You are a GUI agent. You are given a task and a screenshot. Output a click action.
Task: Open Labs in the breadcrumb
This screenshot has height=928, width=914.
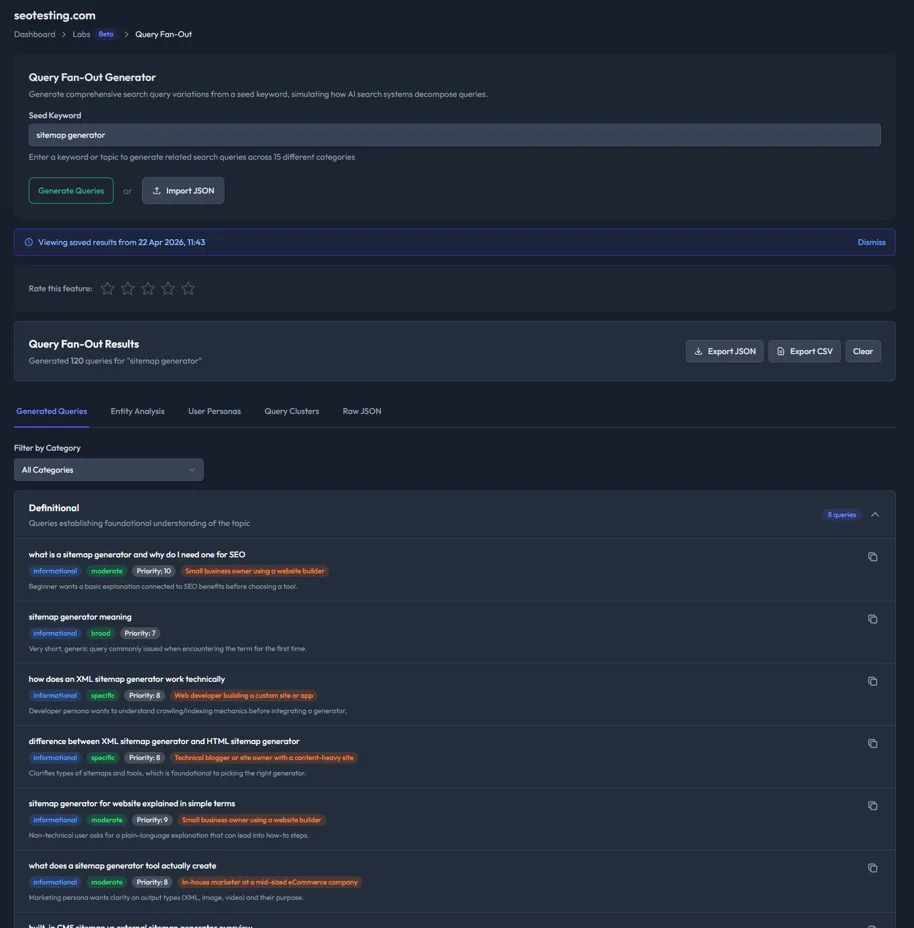tap(81, 34)
